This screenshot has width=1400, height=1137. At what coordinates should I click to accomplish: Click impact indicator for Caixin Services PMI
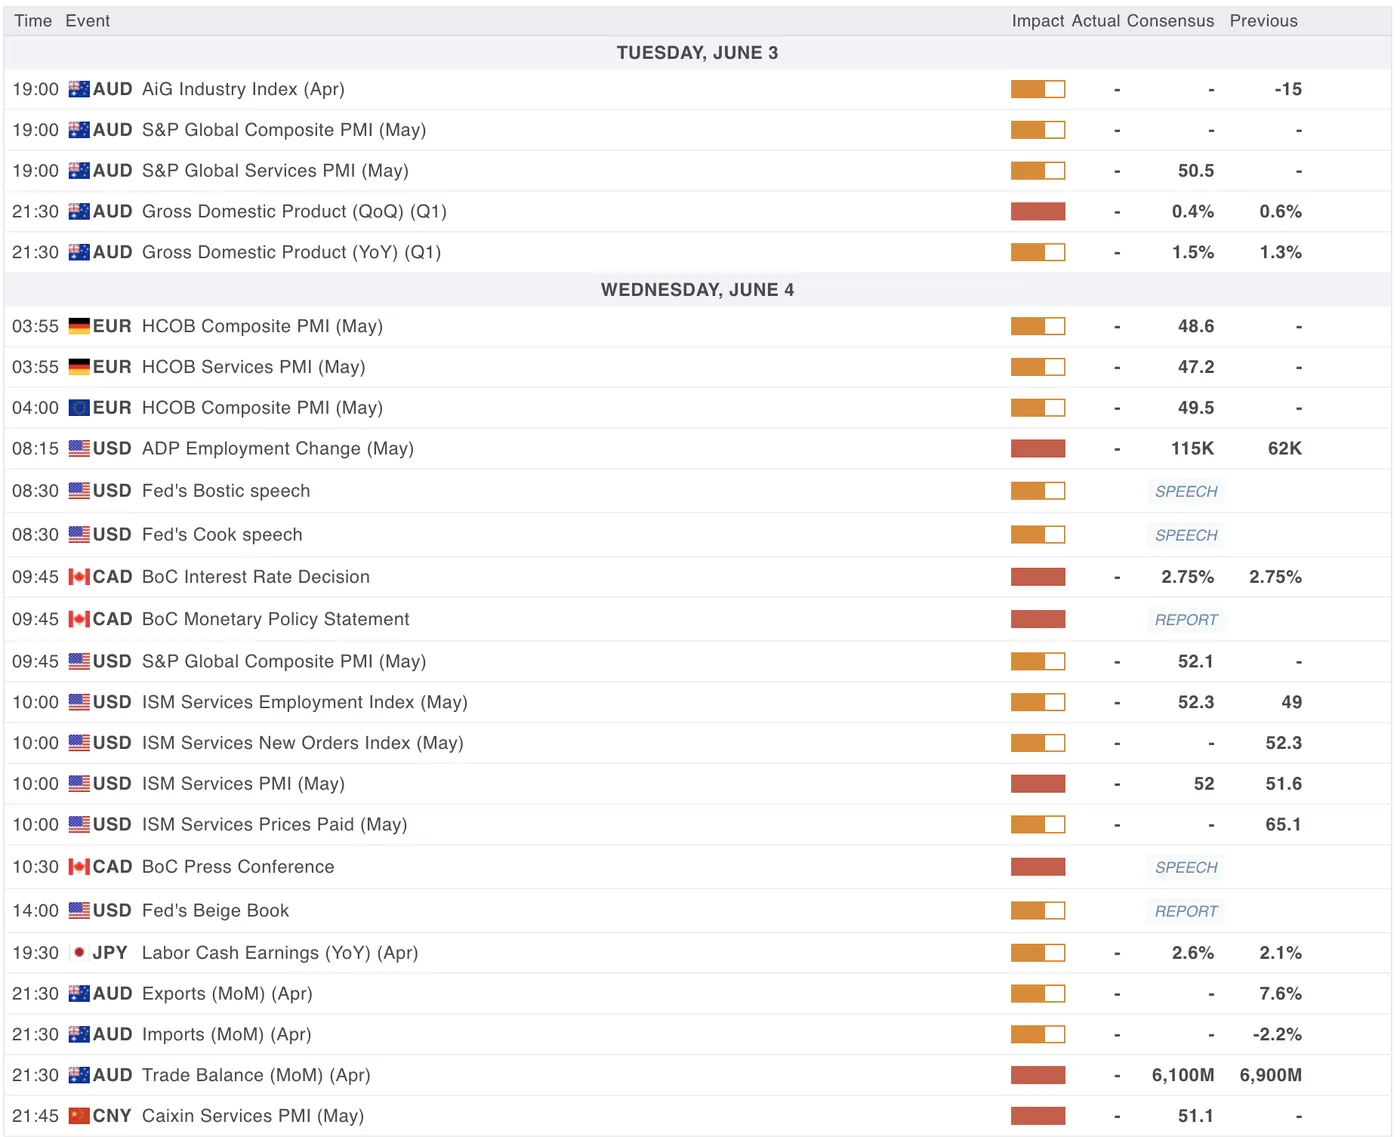click(1038, 1116)
